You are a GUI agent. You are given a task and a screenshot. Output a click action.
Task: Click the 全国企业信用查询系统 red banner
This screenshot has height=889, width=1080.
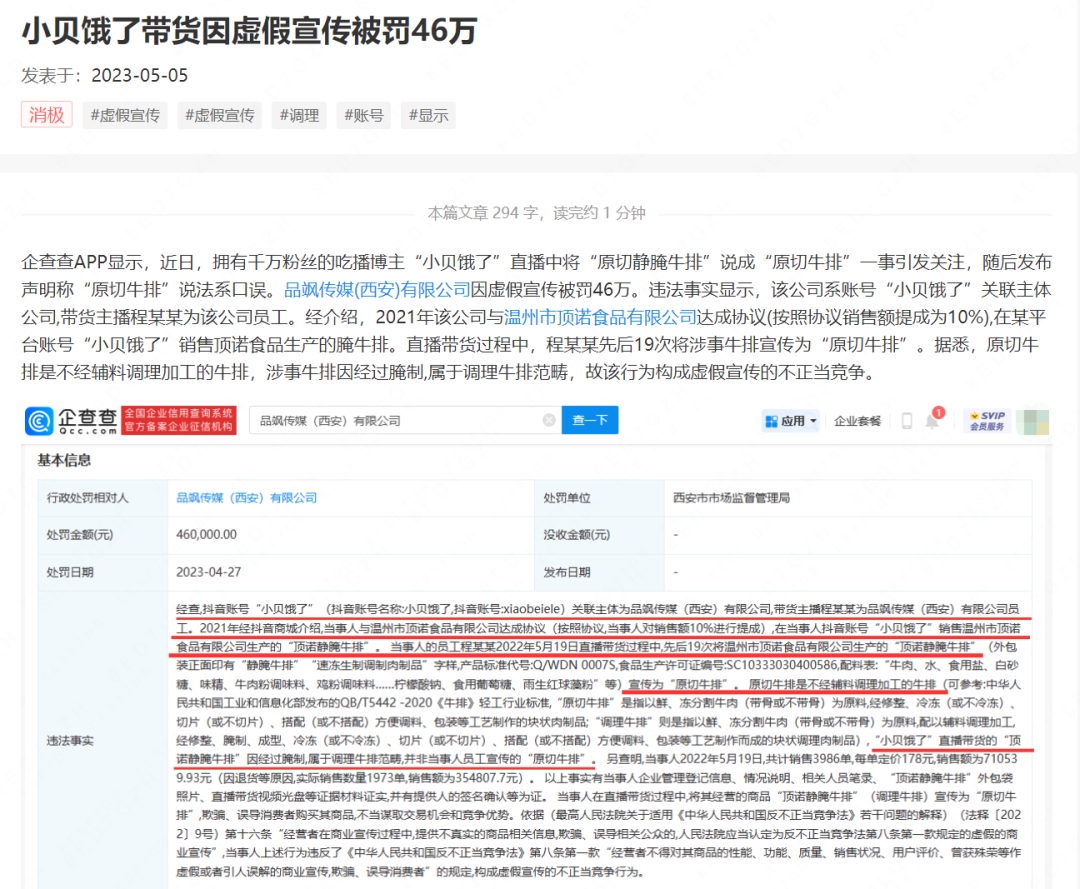point(179,420)
